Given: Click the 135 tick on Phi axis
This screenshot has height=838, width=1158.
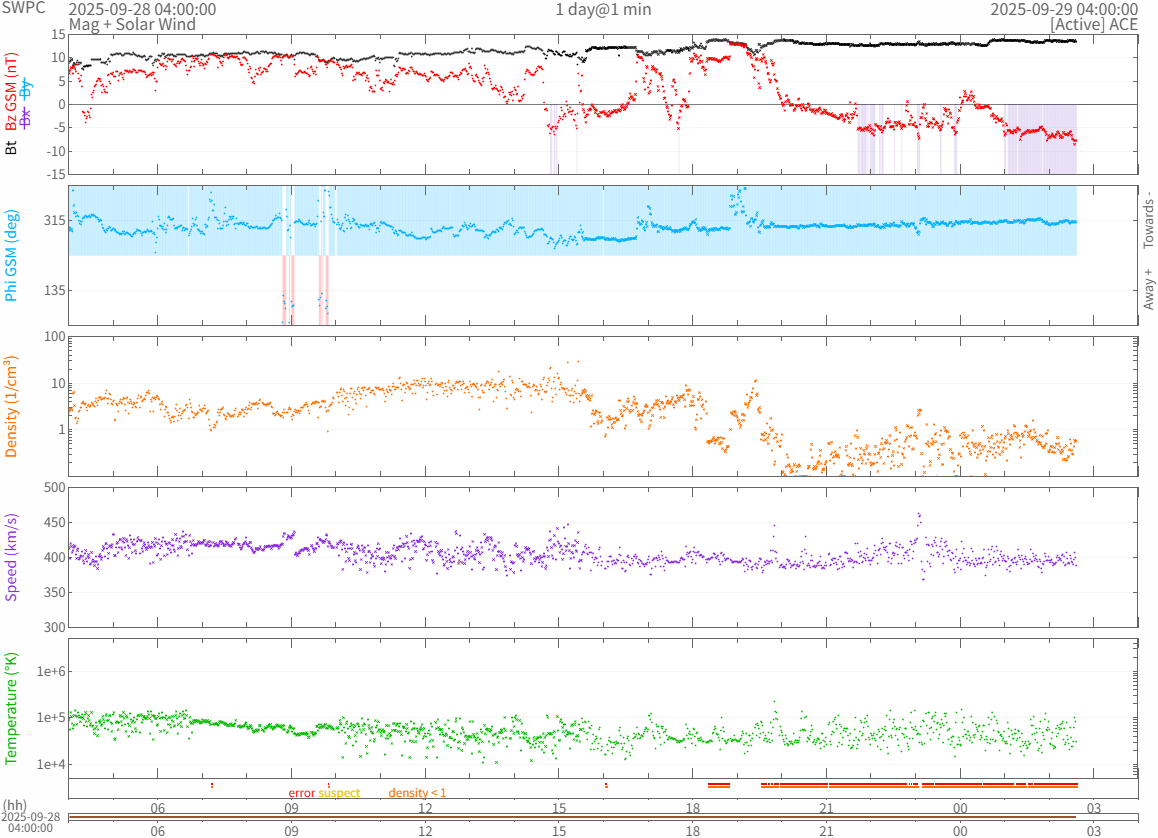Looking at the screenshot, I should click(55, 290).
